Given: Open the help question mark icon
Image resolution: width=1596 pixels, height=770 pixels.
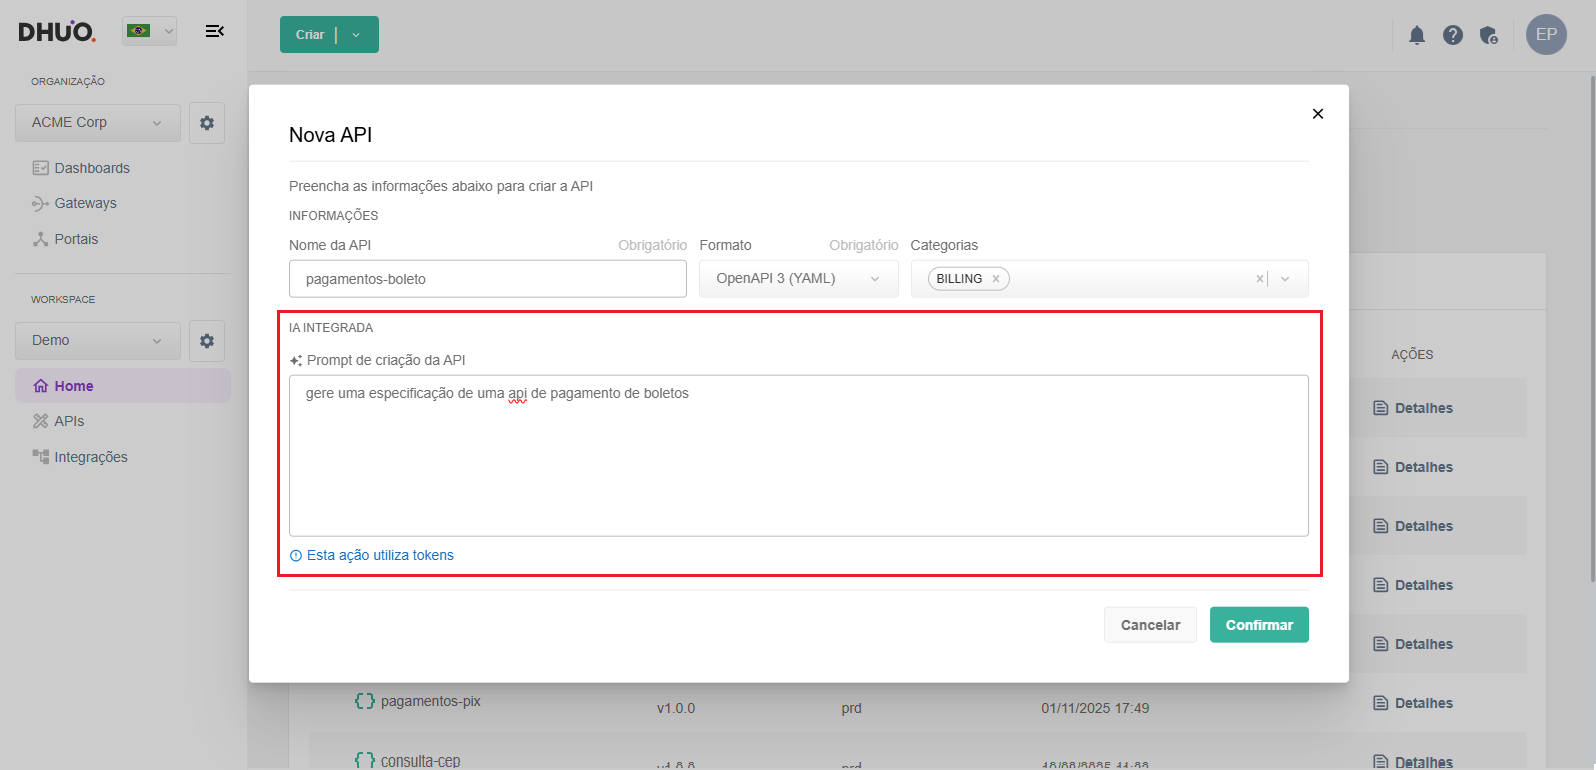Looking at the screenshot, I should coord(1452,35).
